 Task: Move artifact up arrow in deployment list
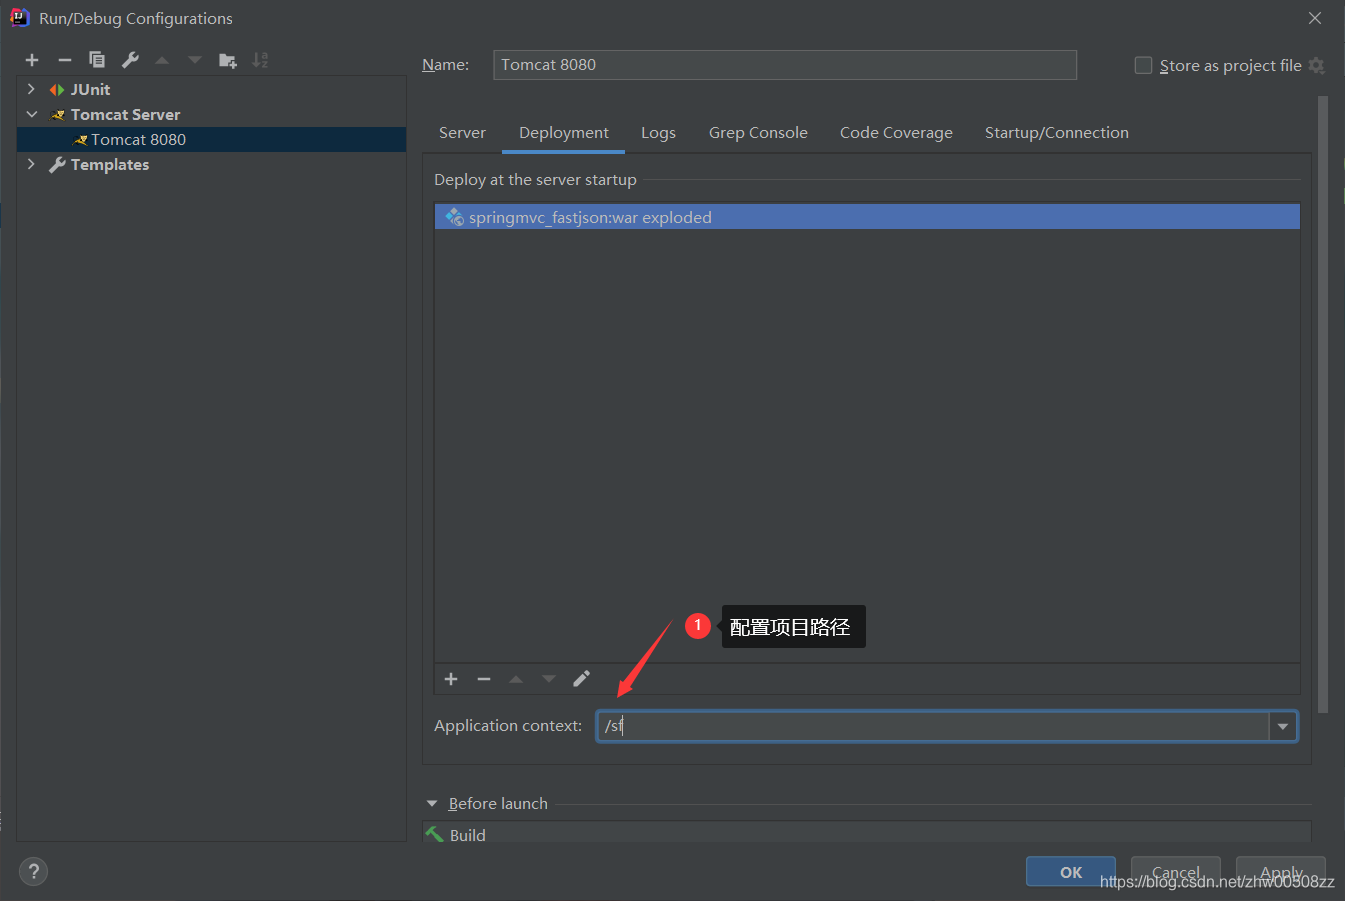tap(516, 679)
